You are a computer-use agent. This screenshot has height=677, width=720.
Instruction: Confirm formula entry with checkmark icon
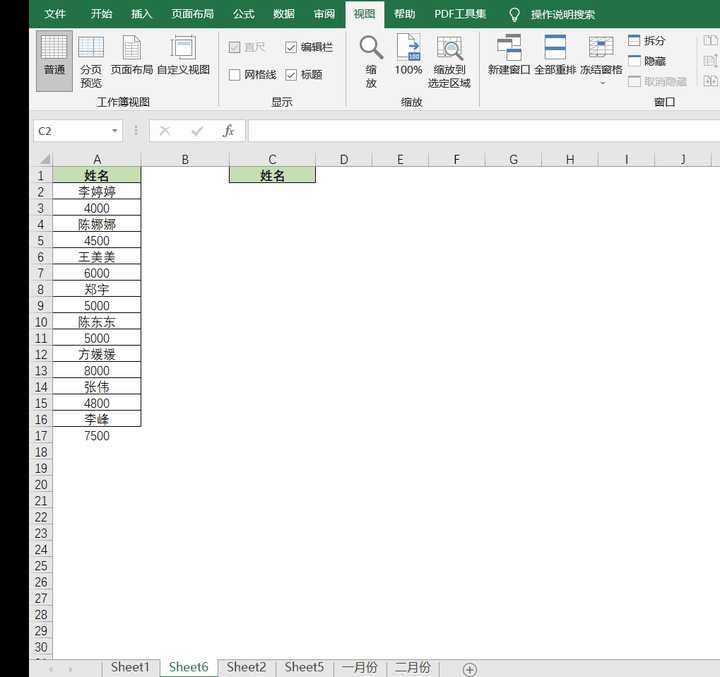point(197,131)
